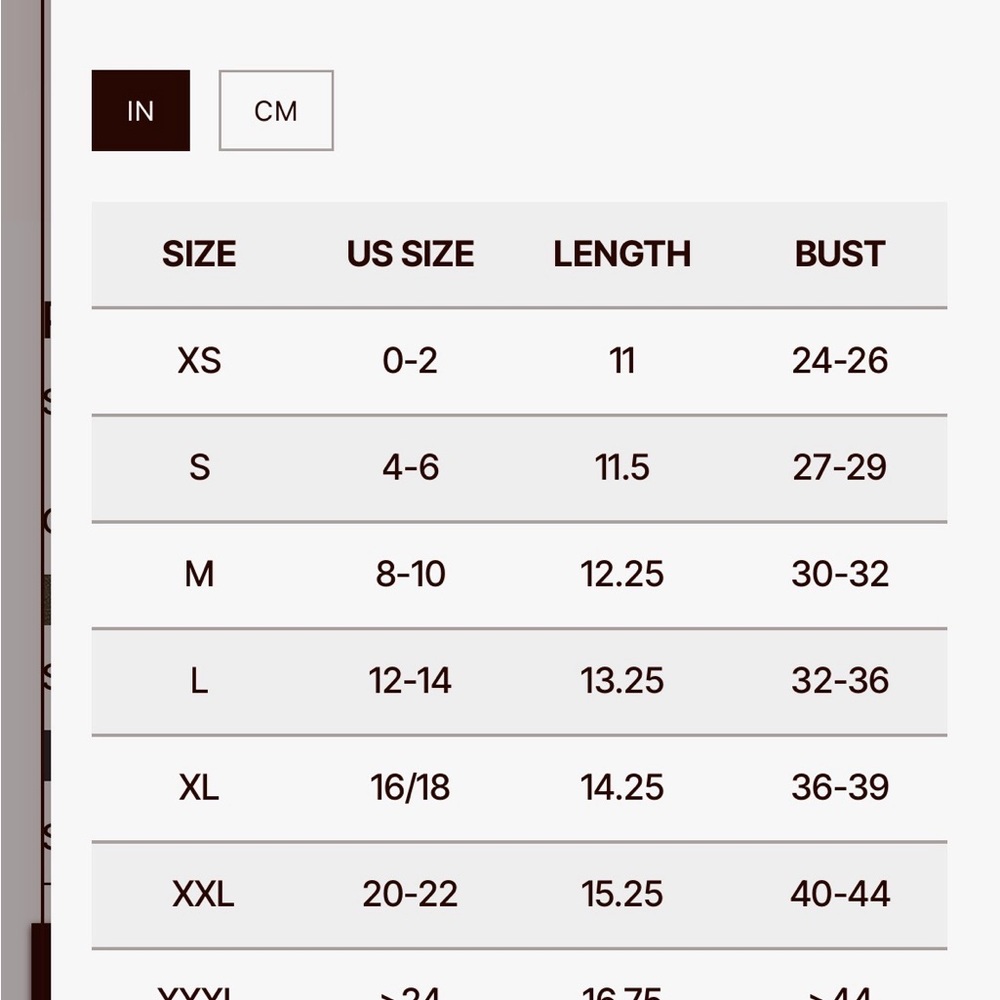Click the SIZE column header
The height and width of the screenshot is (1000, 1000).
pyautogui.click(x=199, y=254)
